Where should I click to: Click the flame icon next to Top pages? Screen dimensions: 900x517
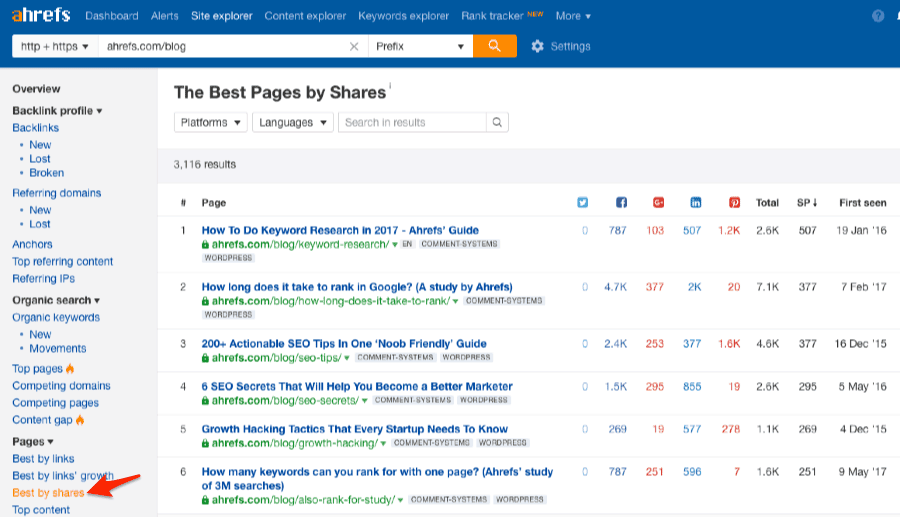pos(70,368)
